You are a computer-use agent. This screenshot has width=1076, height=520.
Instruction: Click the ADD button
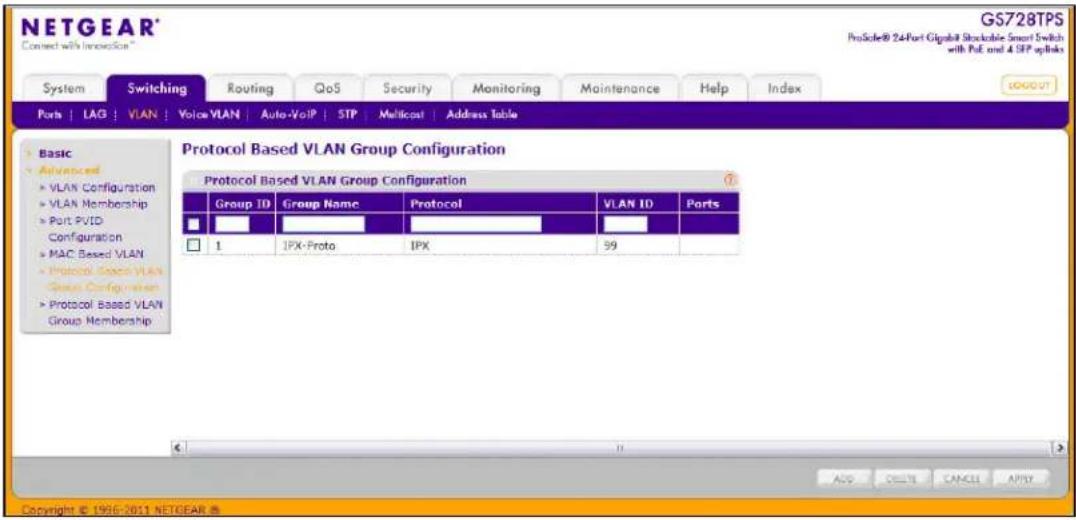(844, 478)
